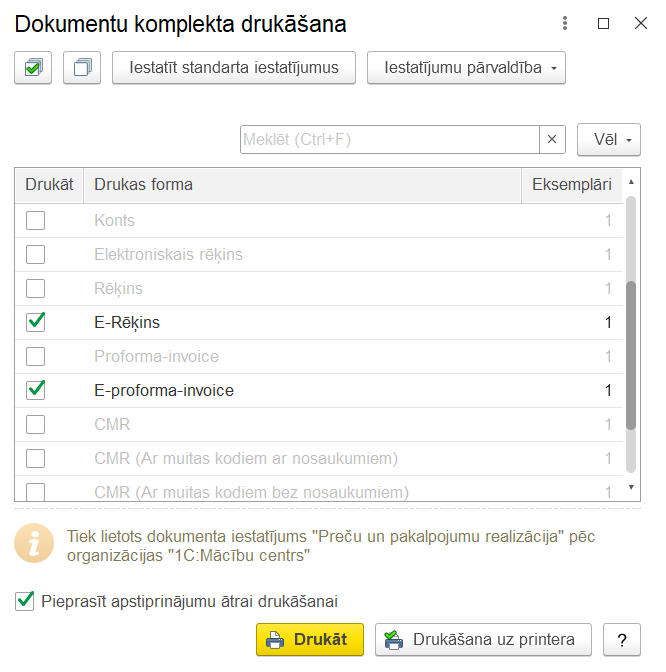Expand the Iestatījumu pārvaldība dropdown

coord(466,68)
